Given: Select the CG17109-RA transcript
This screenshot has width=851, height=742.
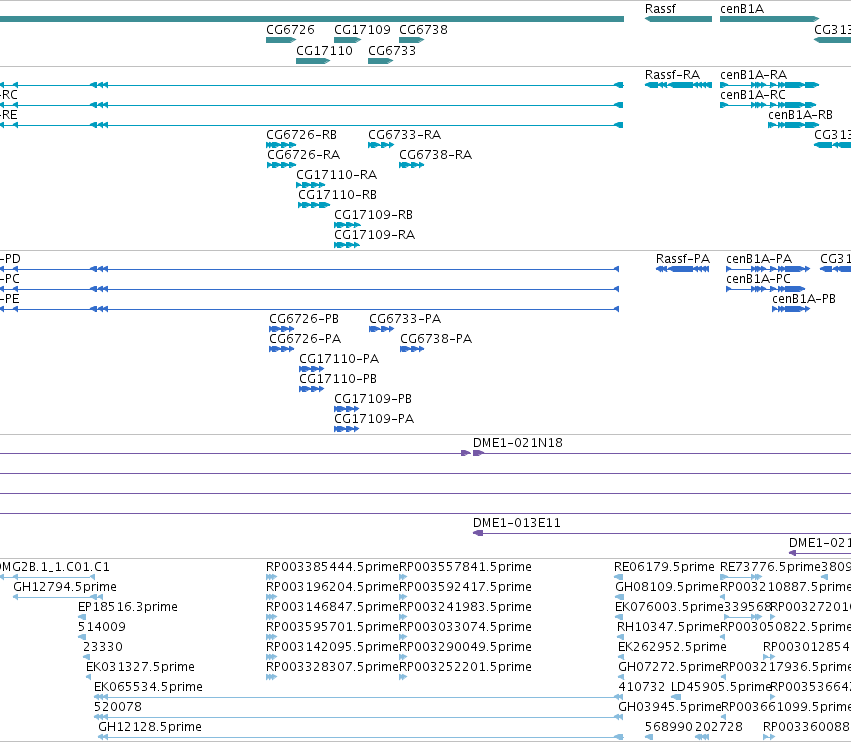Looking at the screenshot, I should point(347,245).
